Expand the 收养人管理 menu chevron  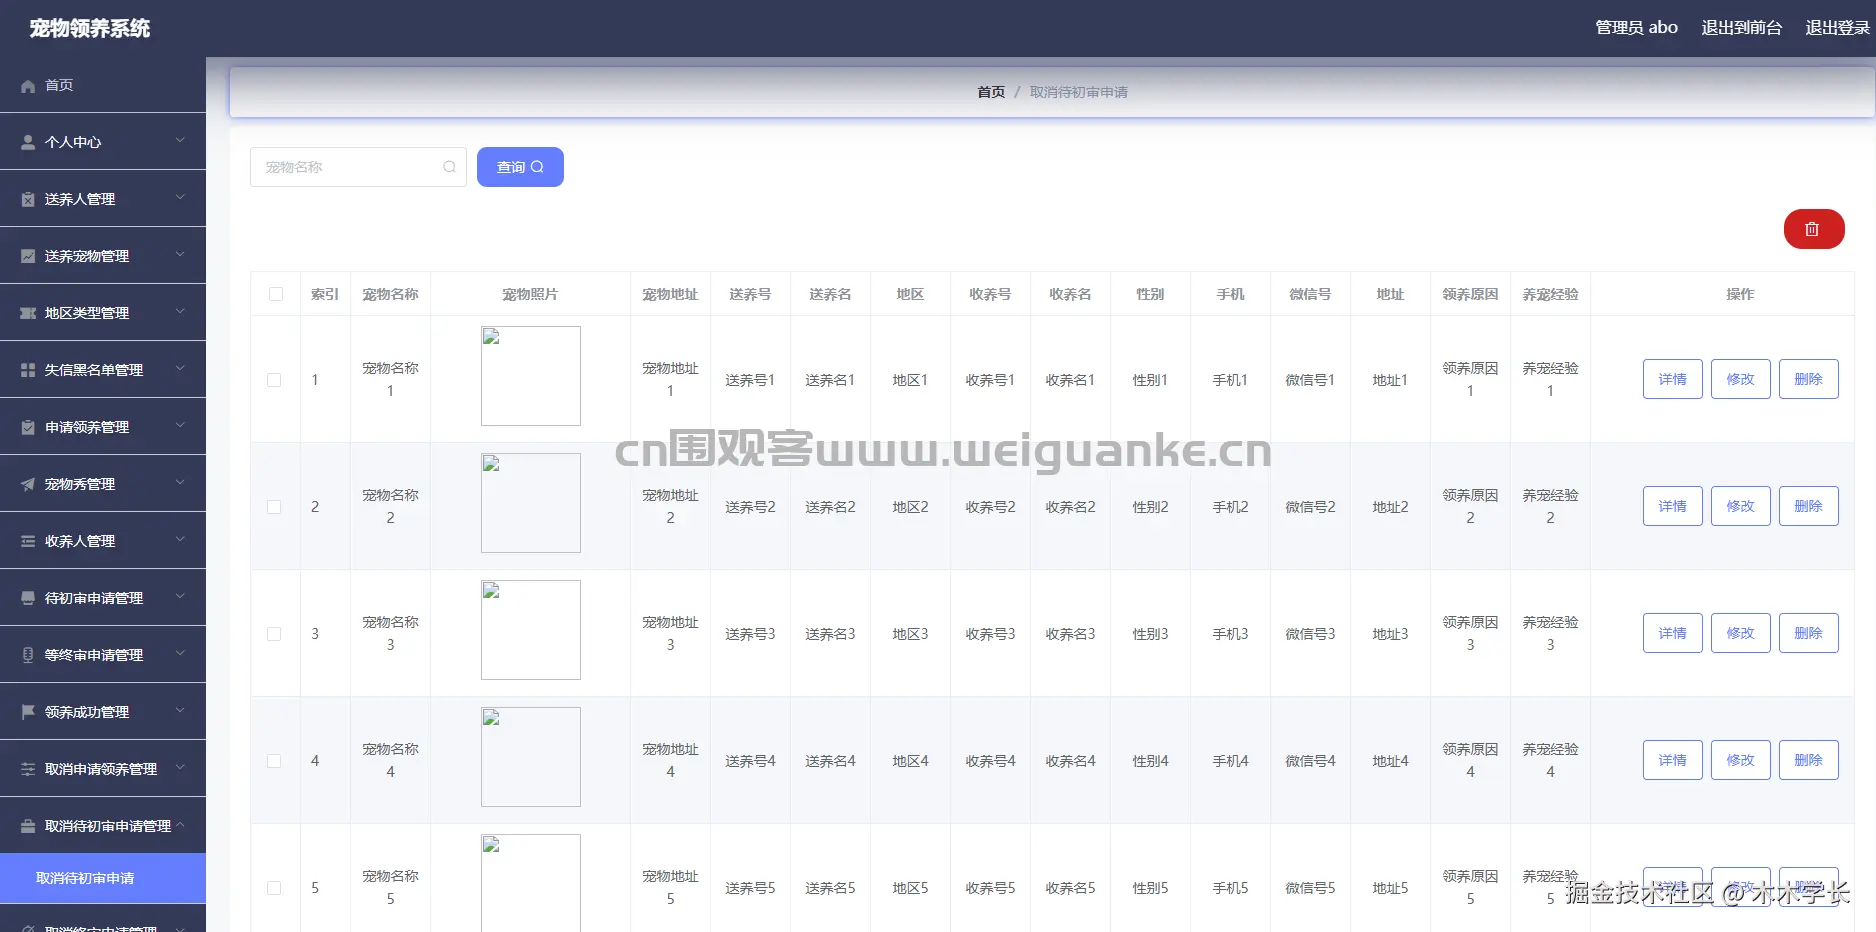(180, 540)
